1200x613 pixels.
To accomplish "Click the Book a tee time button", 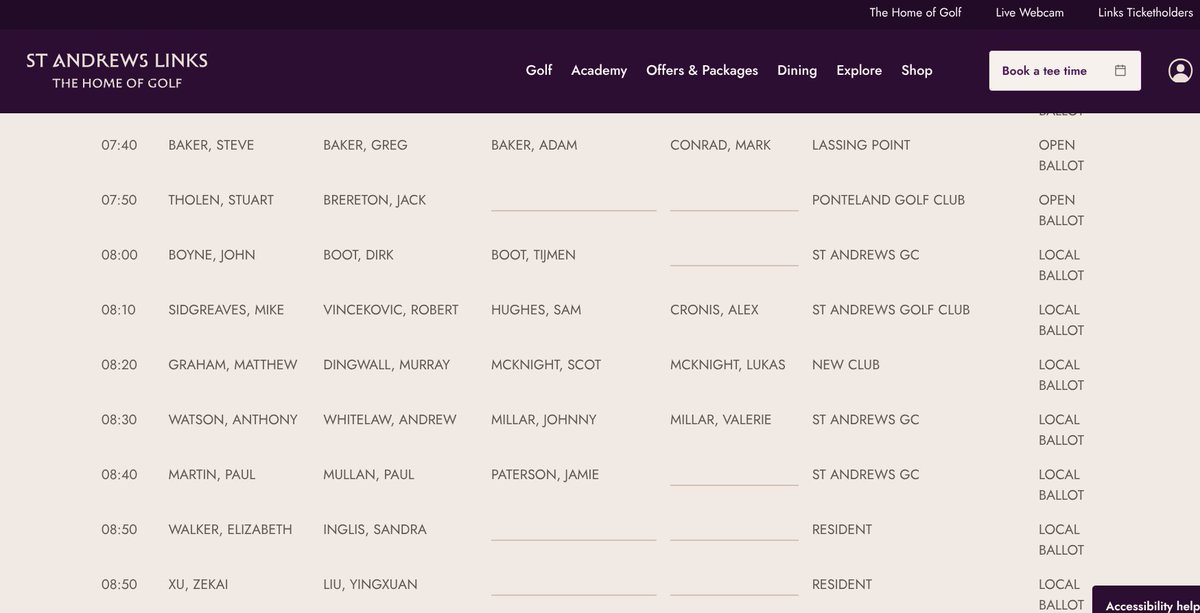I will (1065, 71).
